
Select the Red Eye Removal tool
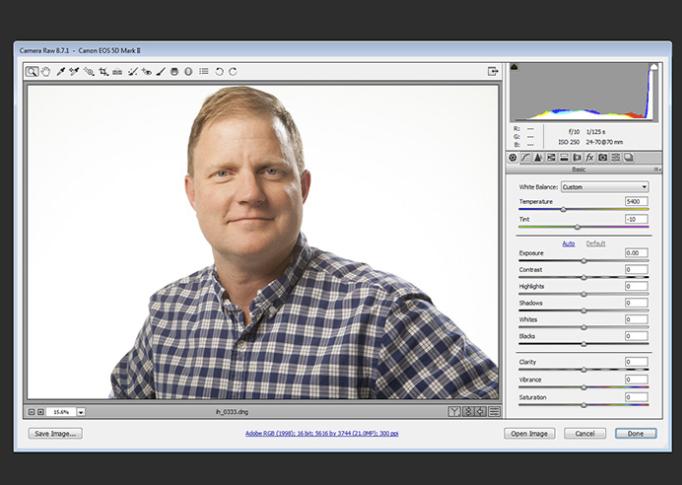point(147,72)
